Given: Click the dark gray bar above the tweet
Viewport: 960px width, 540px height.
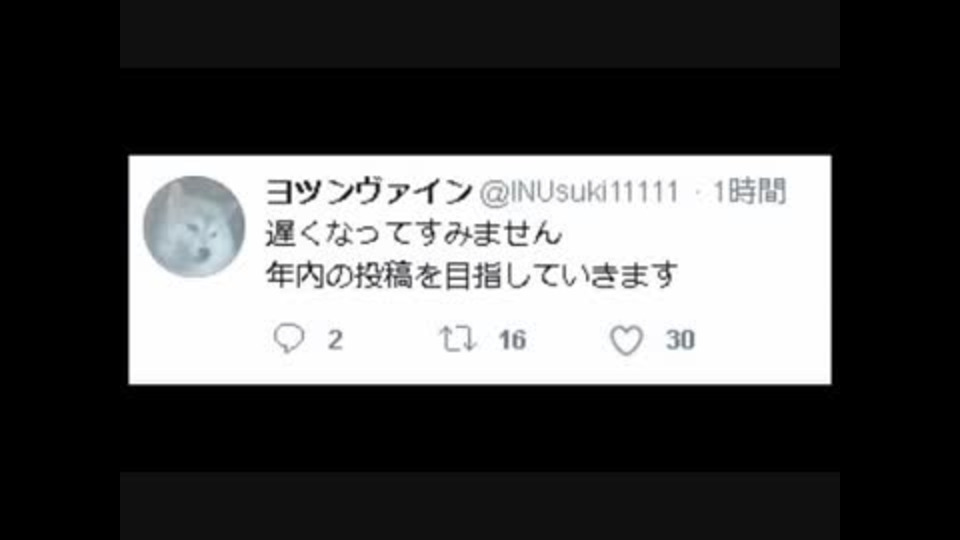Looking at the screenshot, I should coord(479,34).
